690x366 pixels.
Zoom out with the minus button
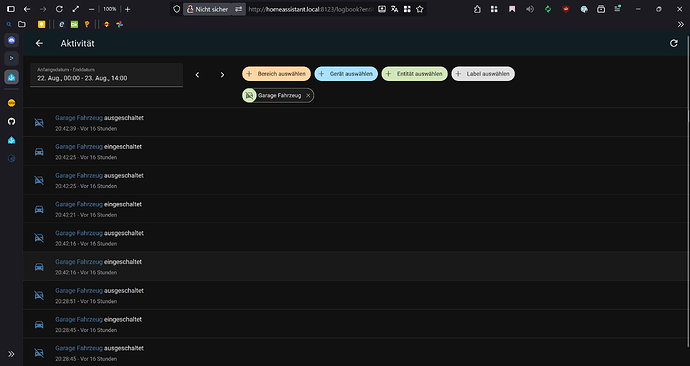(x=92, y=9)
